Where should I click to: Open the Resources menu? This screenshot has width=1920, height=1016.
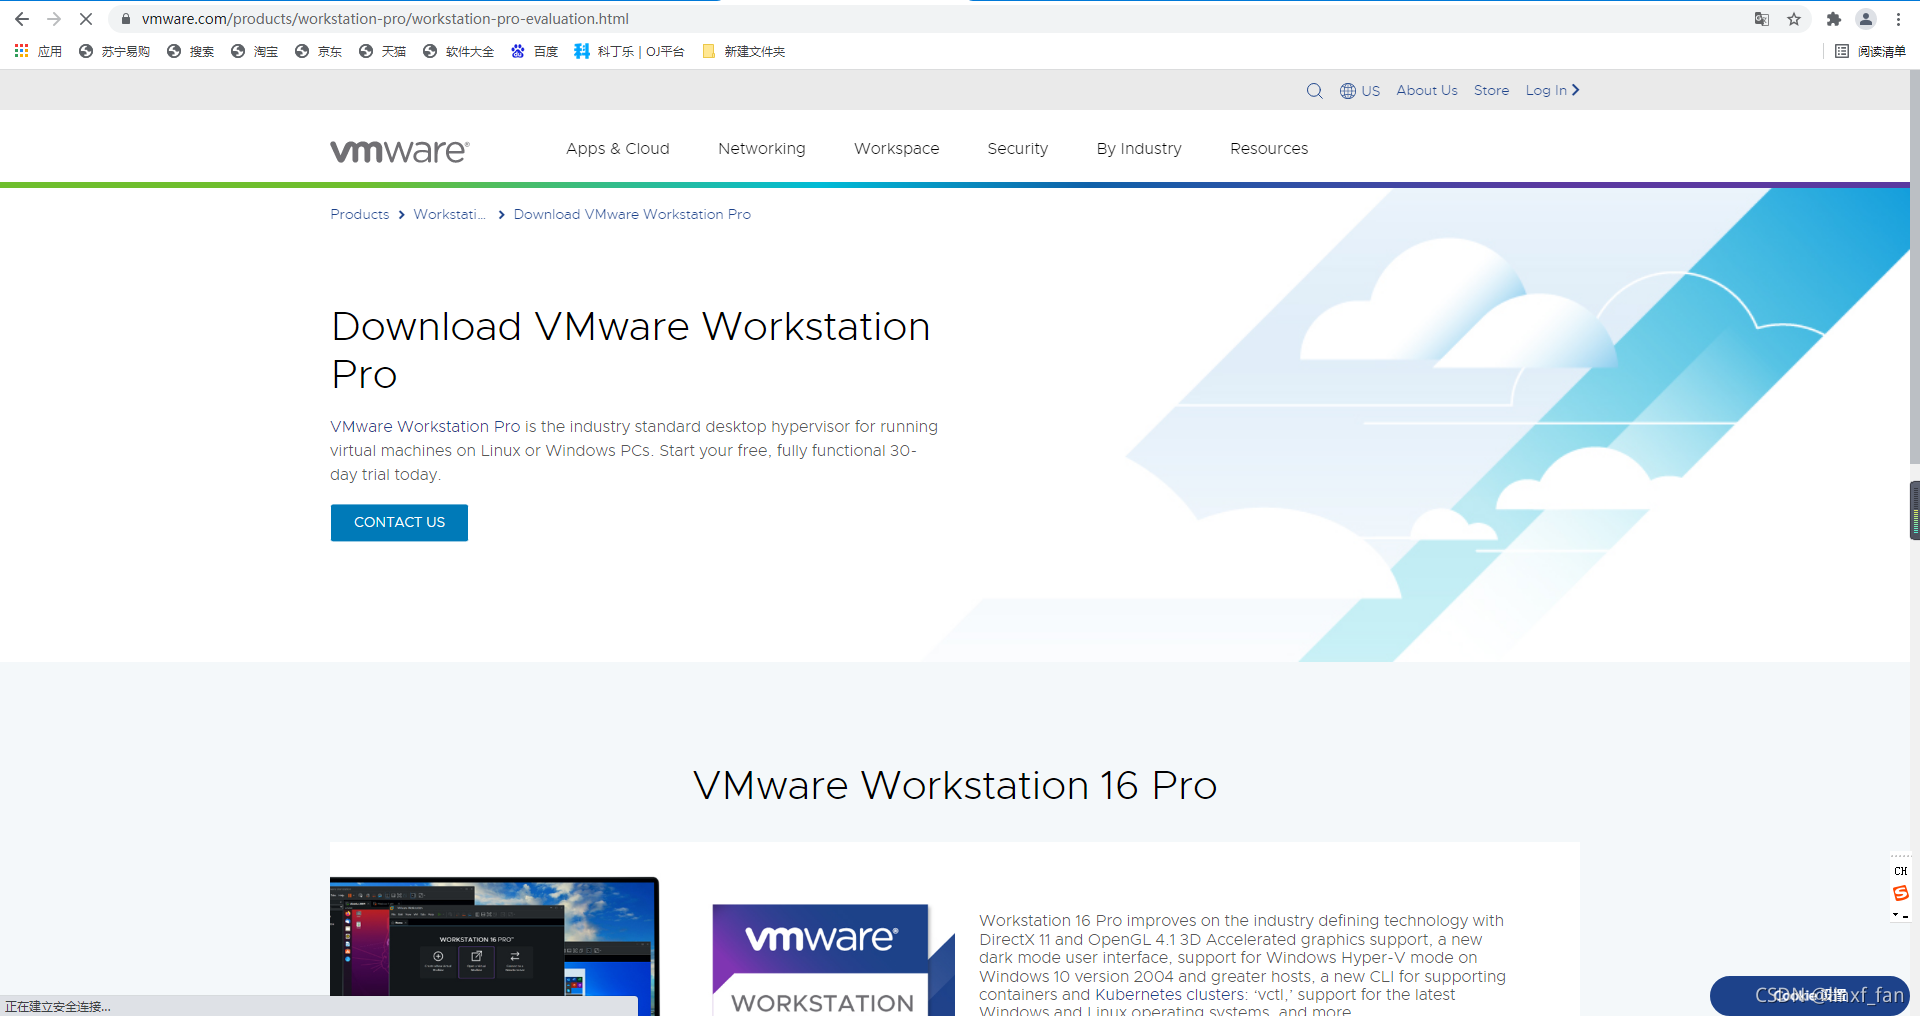coord(1269,148)
